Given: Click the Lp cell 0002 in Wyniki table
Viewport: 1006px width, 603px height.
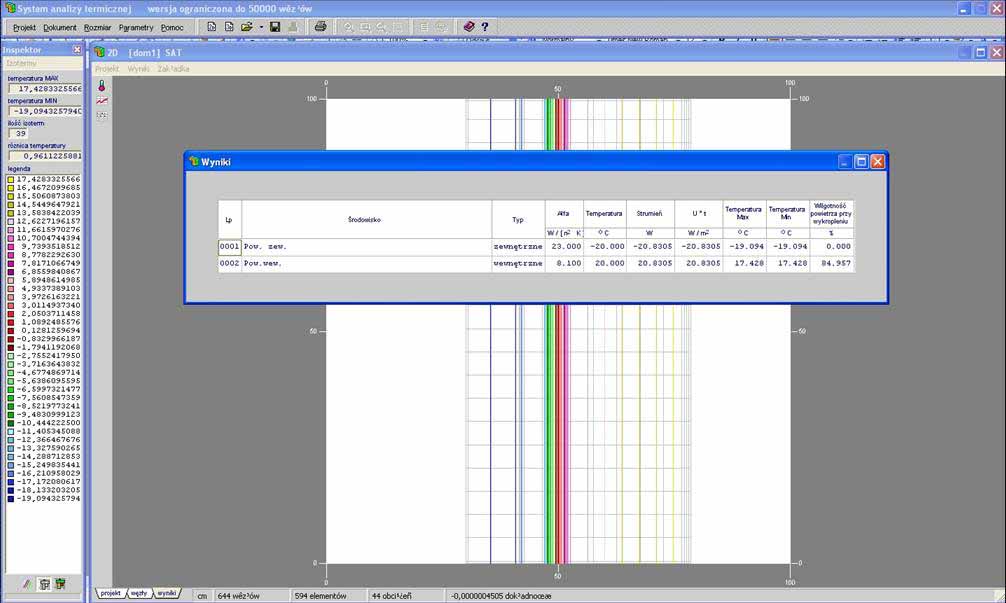Looking at the screenshot, I should (x=229, y=264).
